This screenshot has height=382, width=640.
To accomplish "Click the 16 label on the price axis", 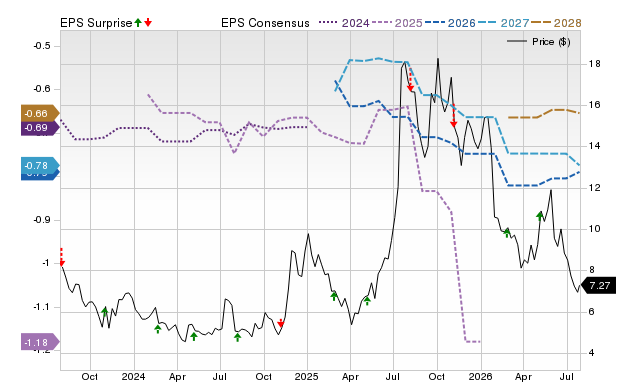I will [x=595, y=105].
